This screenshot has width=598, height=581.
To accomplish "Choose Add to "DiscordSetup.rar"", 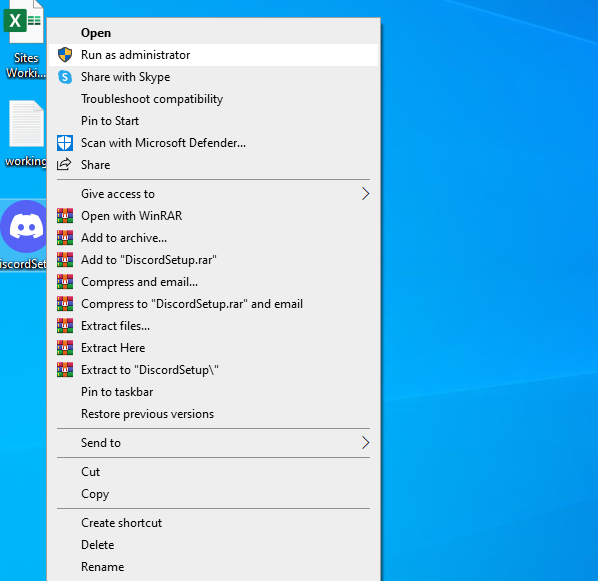I will 214,260.
